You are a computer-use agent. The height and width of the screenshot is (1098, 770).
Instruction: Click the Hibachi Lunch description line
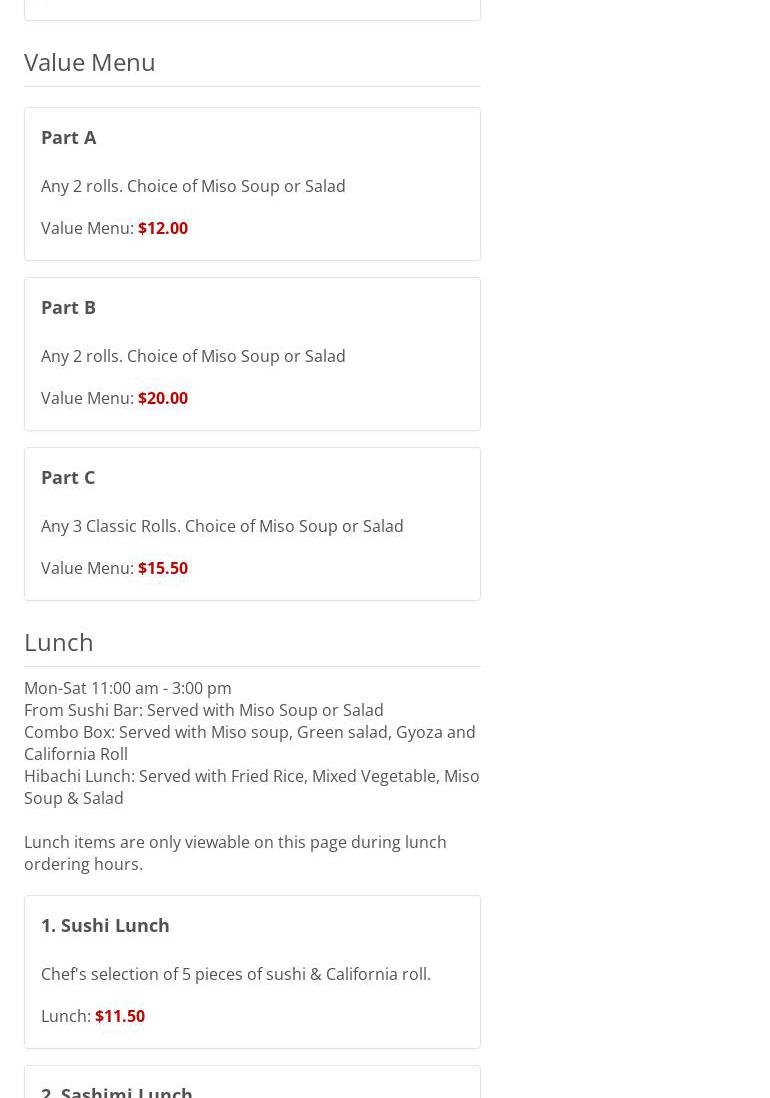click(251, 787)
